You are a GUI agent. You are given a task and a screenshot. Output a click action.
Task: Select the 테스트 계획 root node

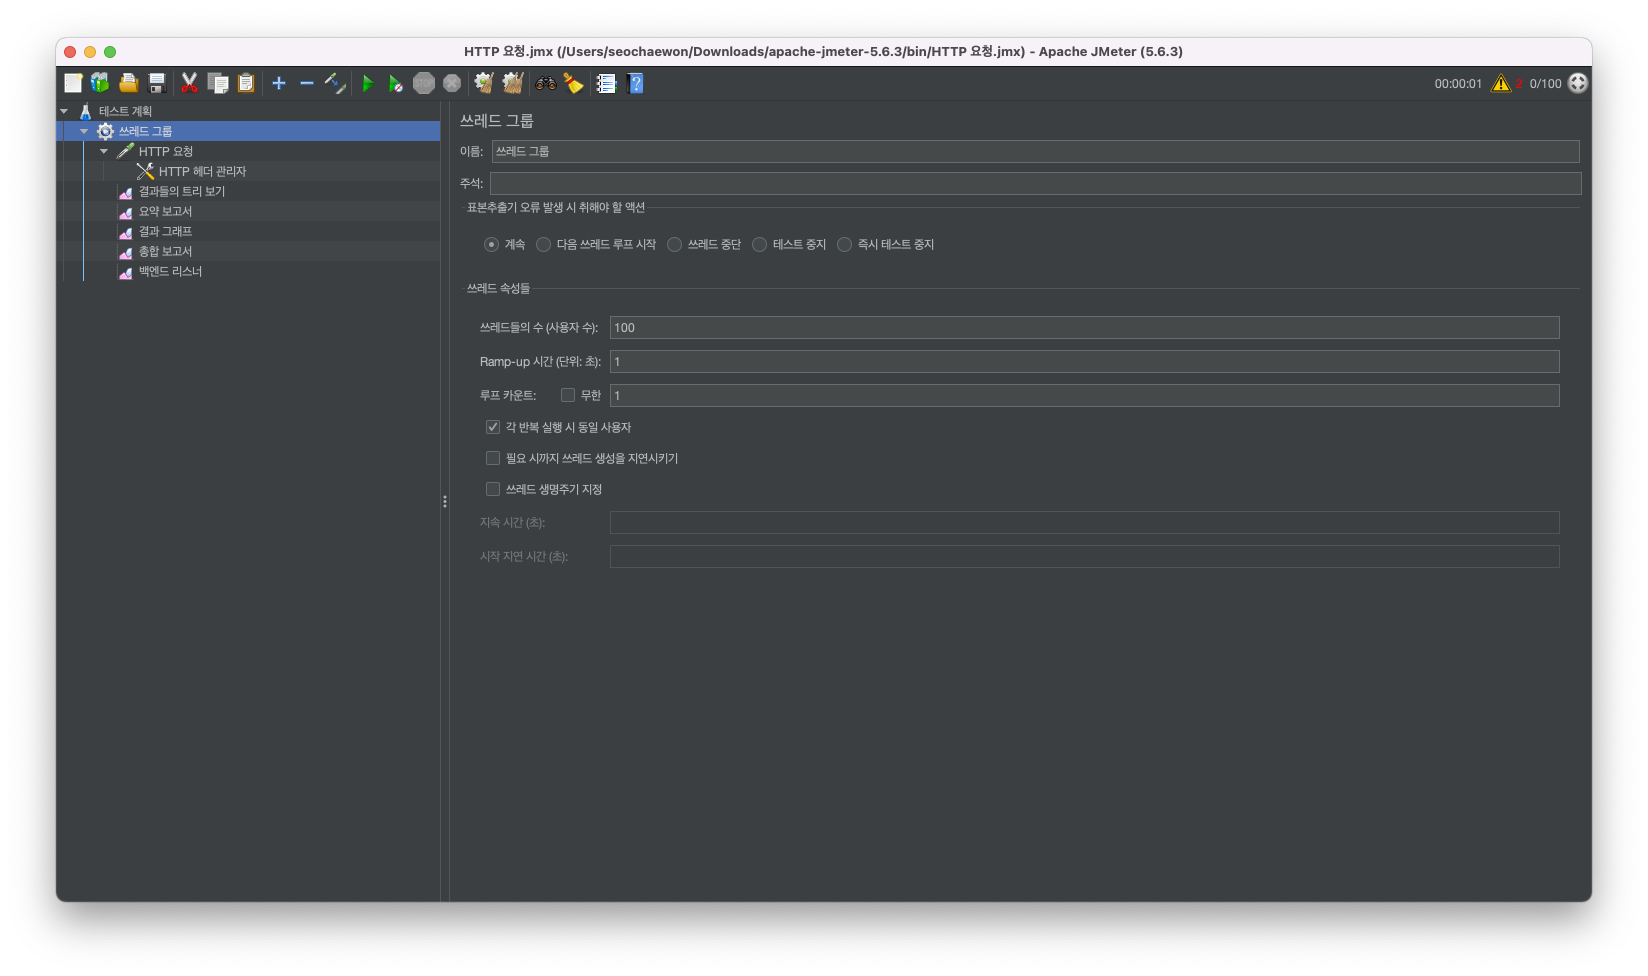(x=125, y=111)
